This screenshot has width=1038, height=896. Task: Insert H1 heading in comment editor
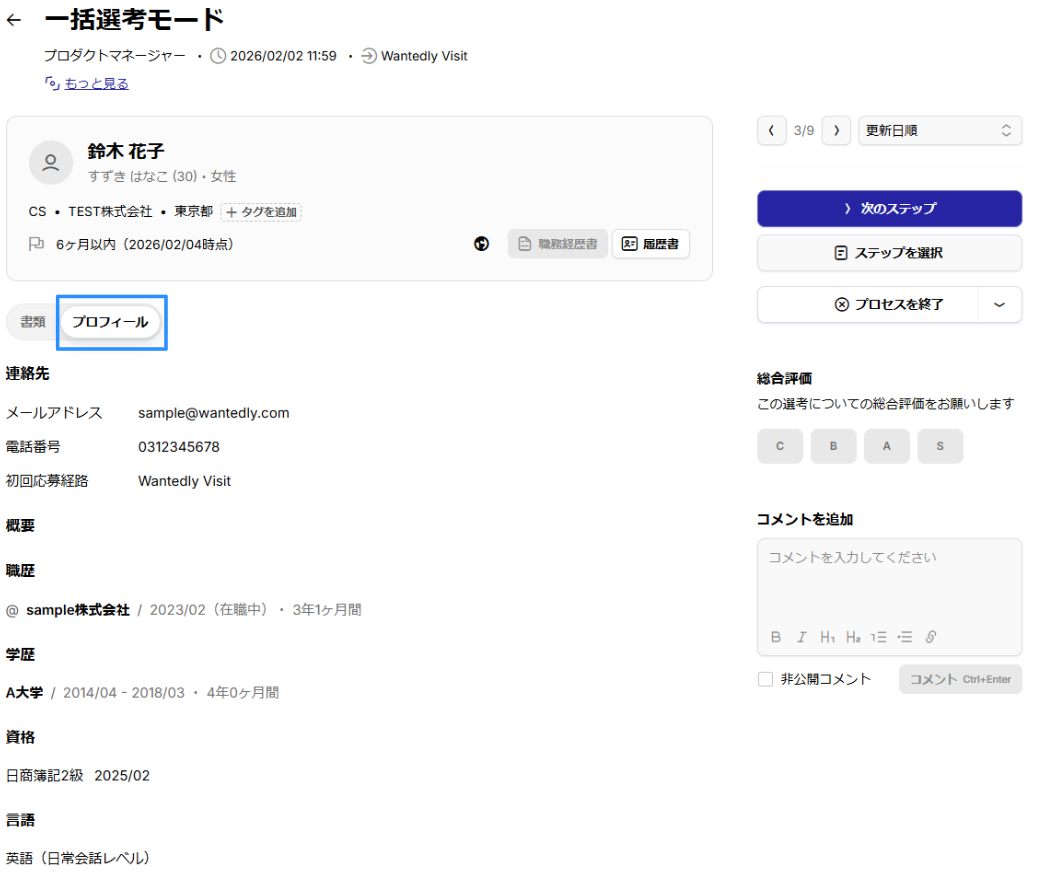click(x=827, y=637)
